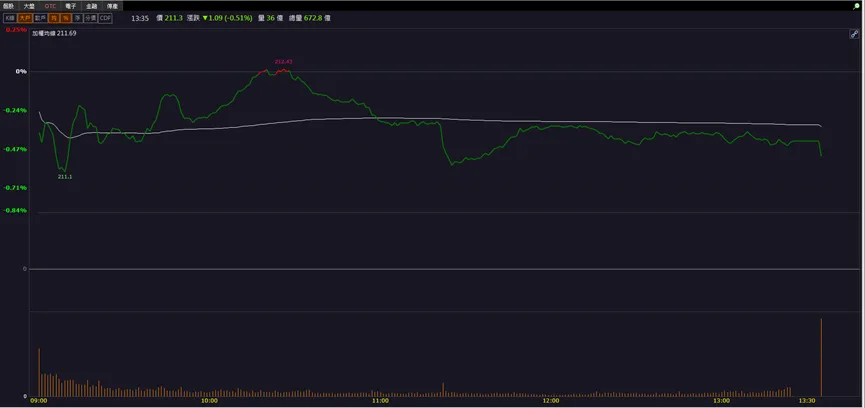Click the -0.71% axis label
This screenshot has width=865, height=408.
click(15, 187)
